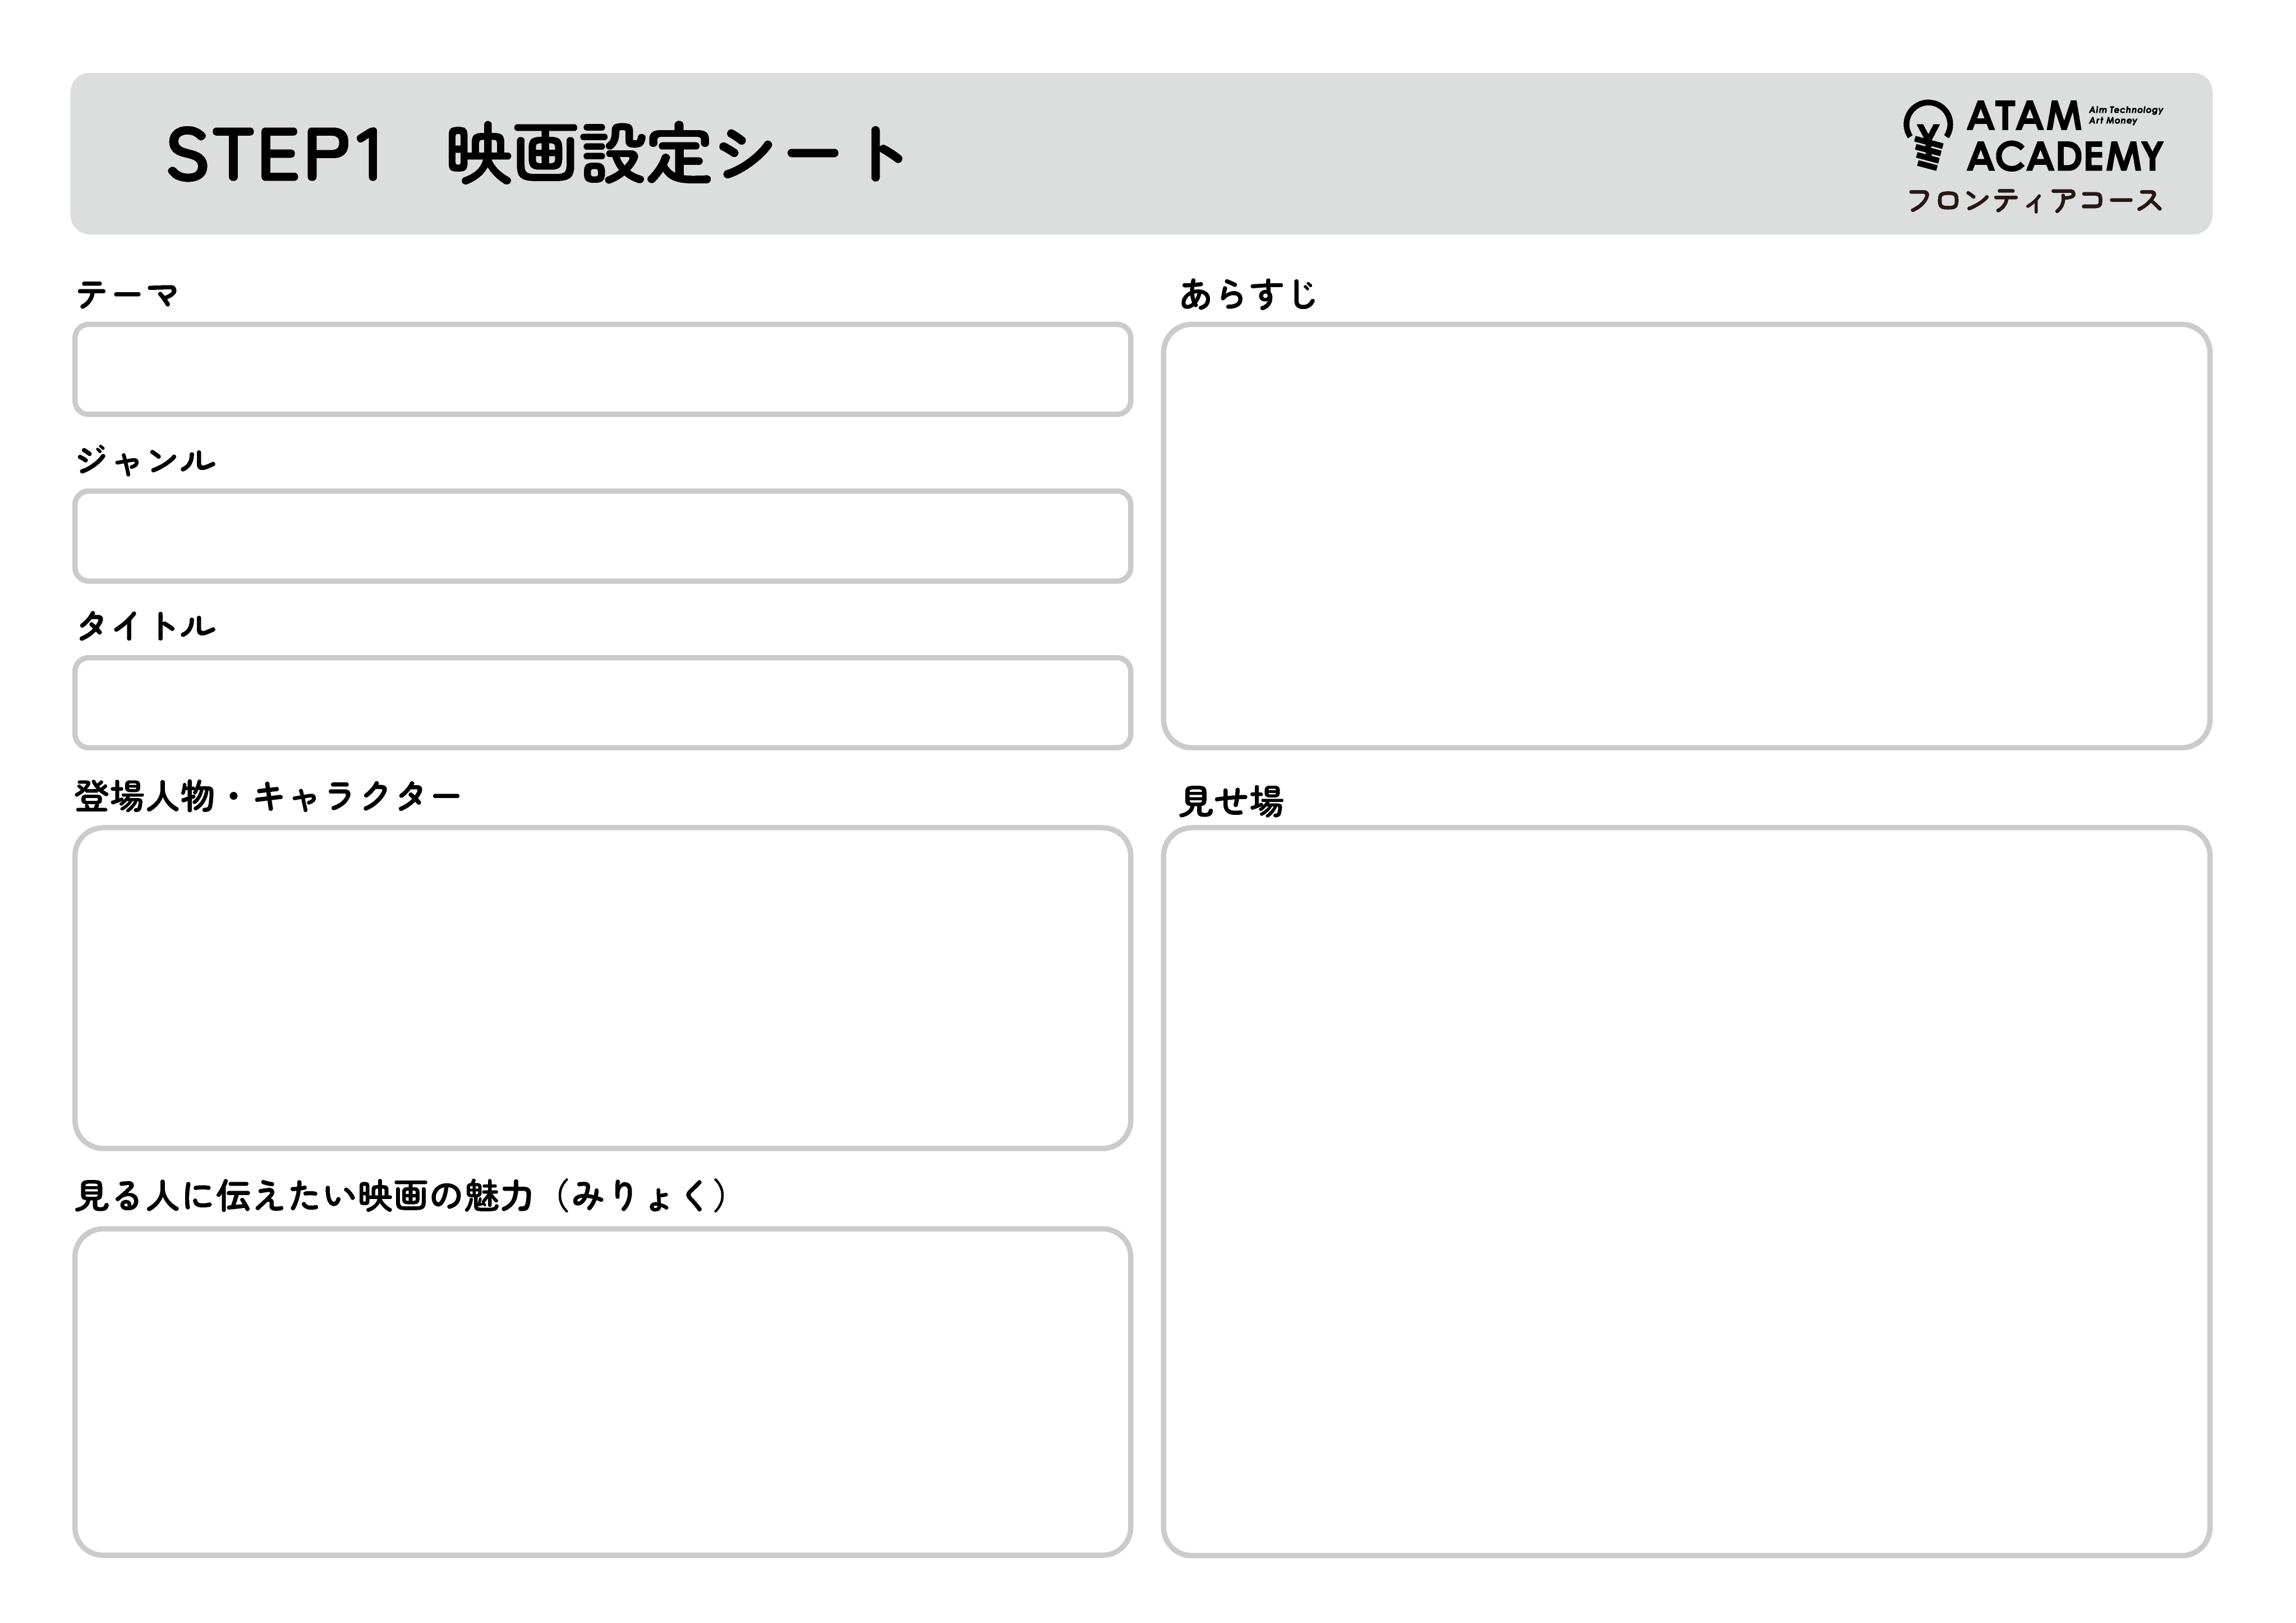Click the 見る人に伝えたい映画の魅力 text area
2296x1623 pixels.
click(x=603, y=1392)
